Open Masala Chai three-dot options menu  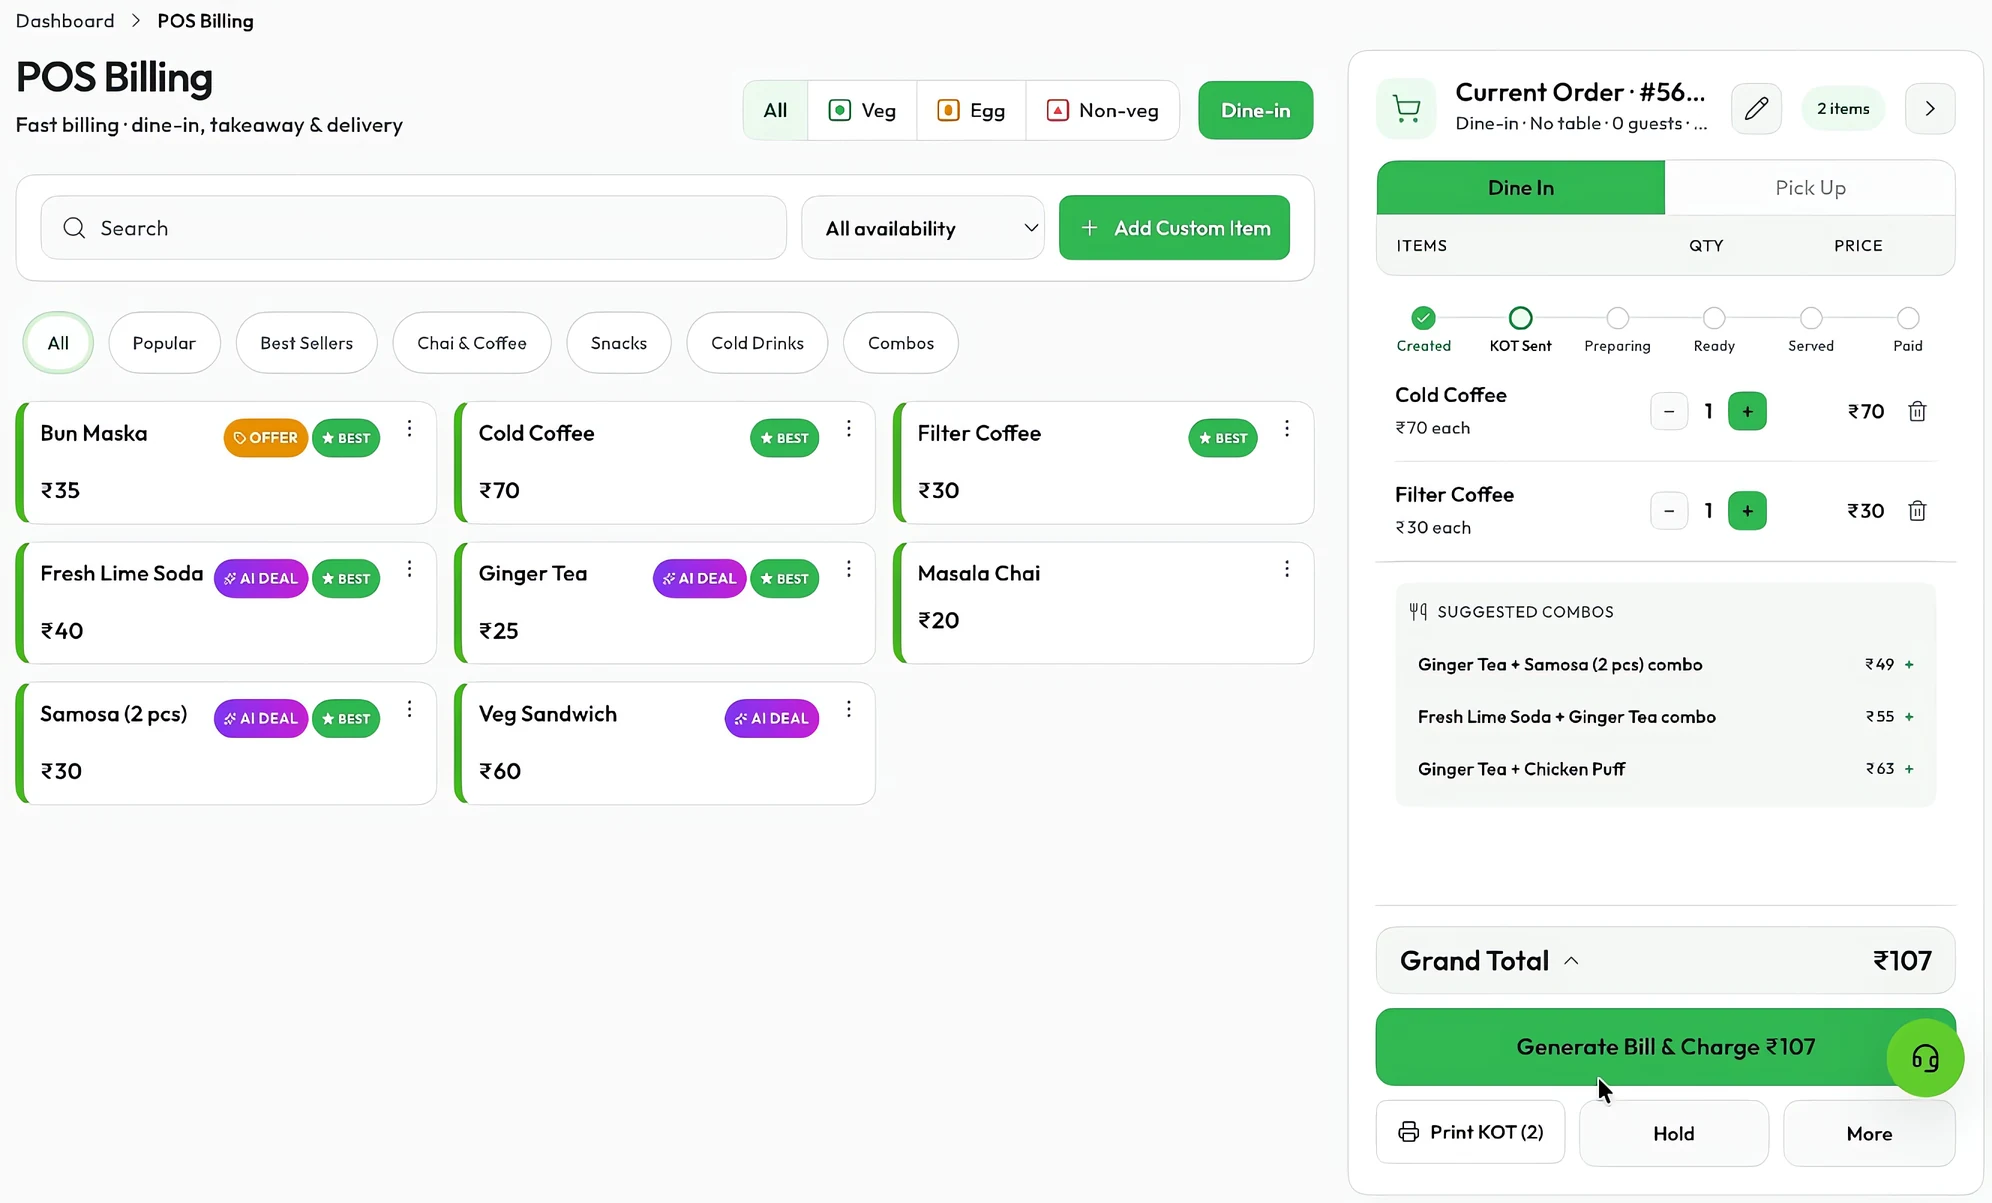(x=1287, y=569)
